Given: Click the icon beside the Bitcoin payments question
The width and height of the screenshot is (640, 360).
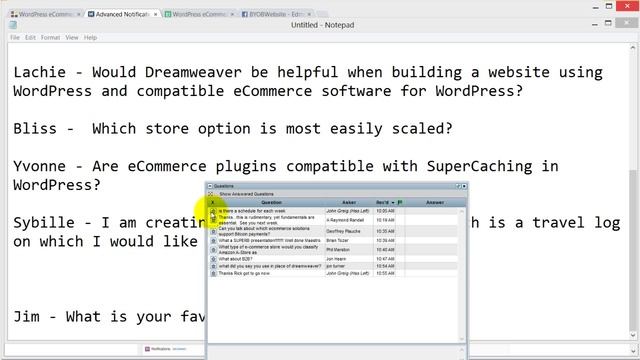Looking at the screenshot, I should point(213,231).
